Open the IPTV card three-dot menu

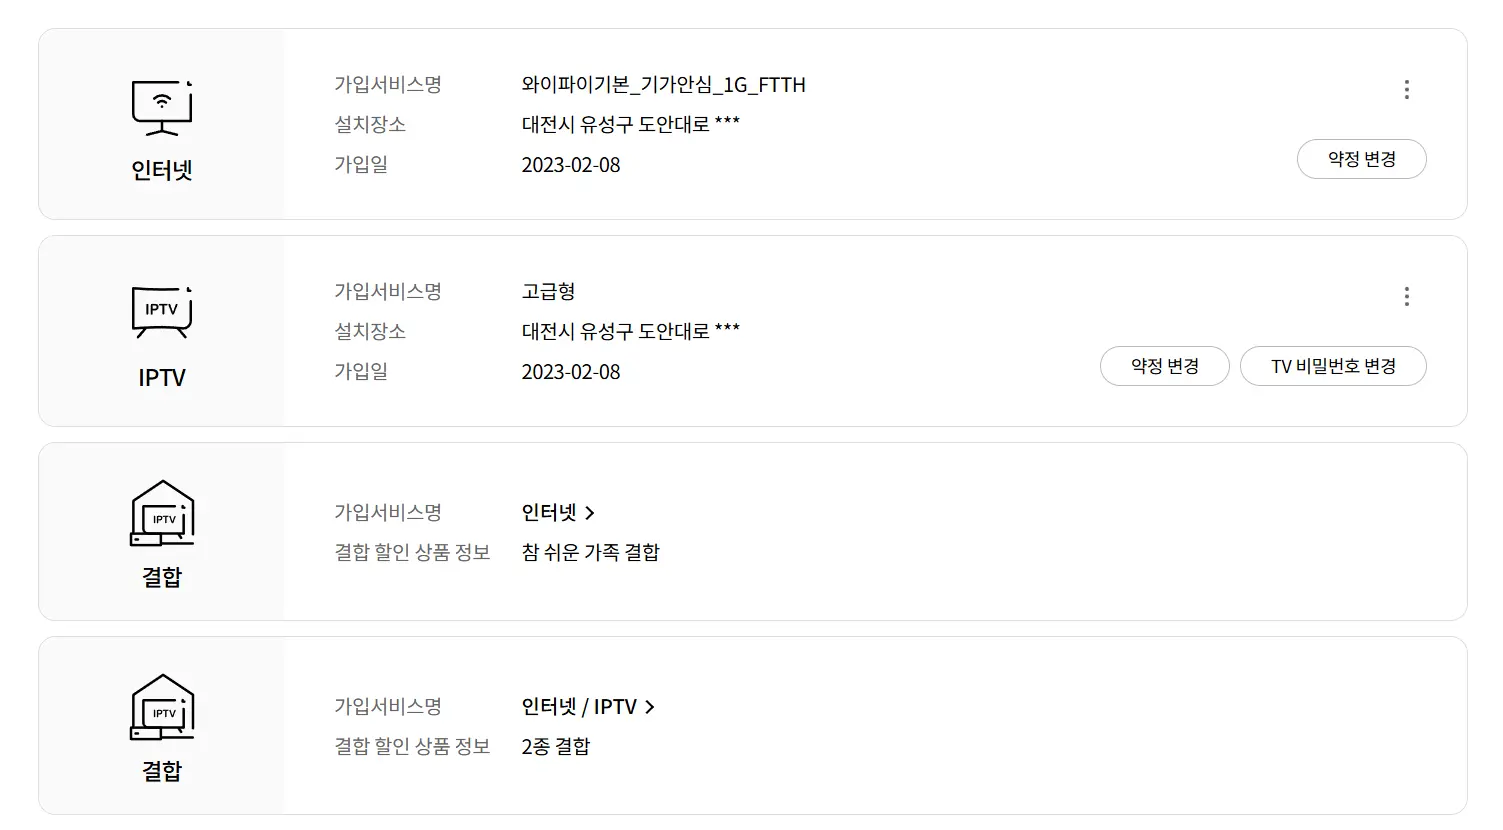click(x=1406, y=297)
